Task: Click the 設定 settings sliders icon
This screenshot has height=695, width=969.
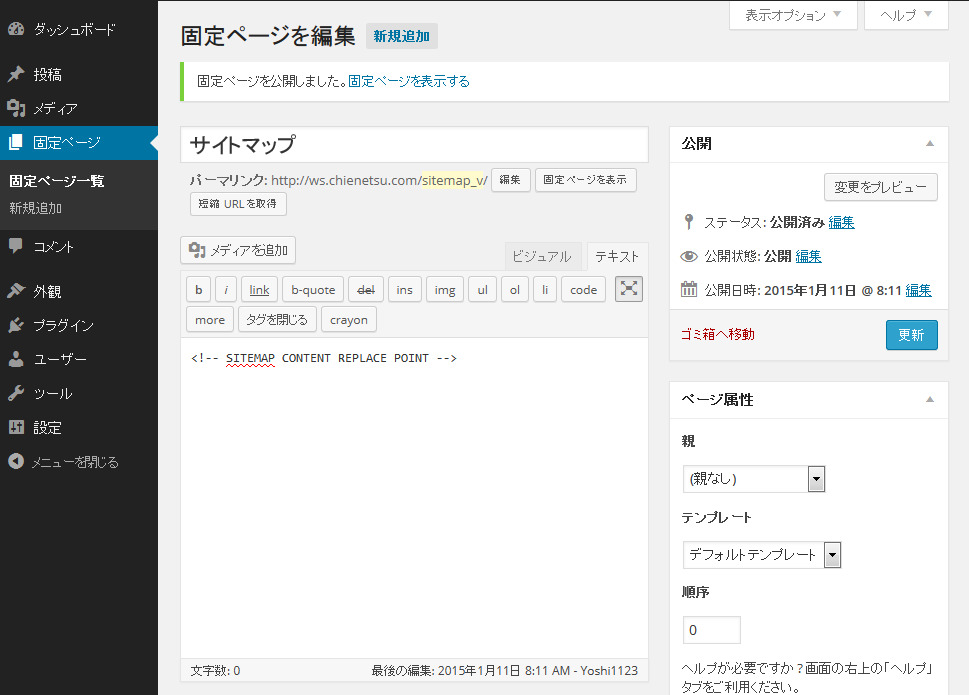Action: 16,427
